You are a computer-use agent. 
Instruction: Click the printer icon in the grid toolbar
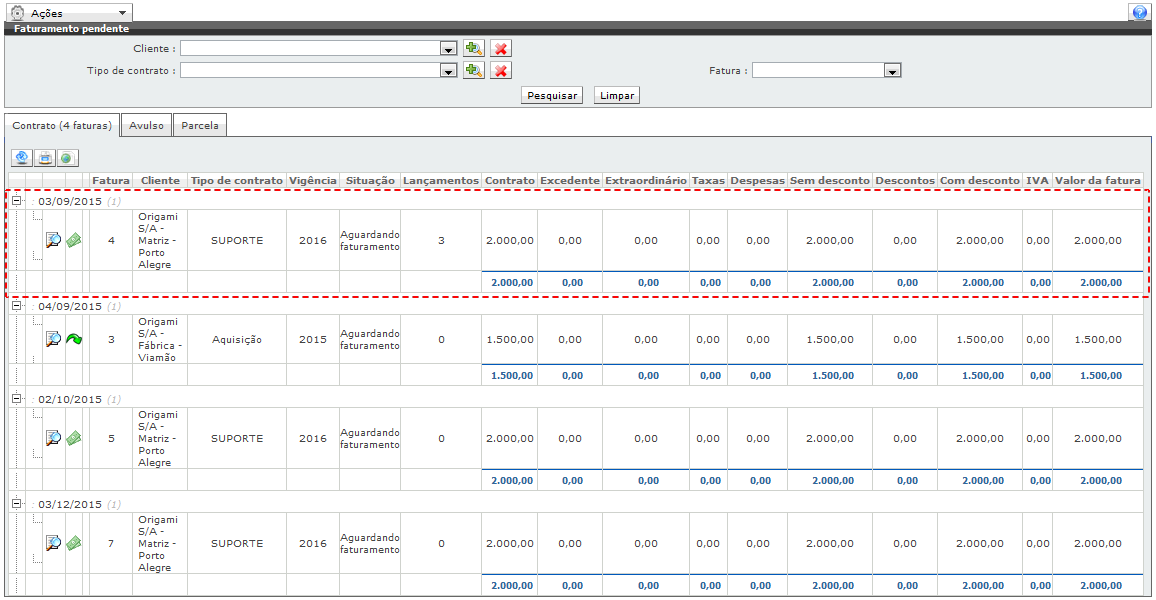coord(45,158)
